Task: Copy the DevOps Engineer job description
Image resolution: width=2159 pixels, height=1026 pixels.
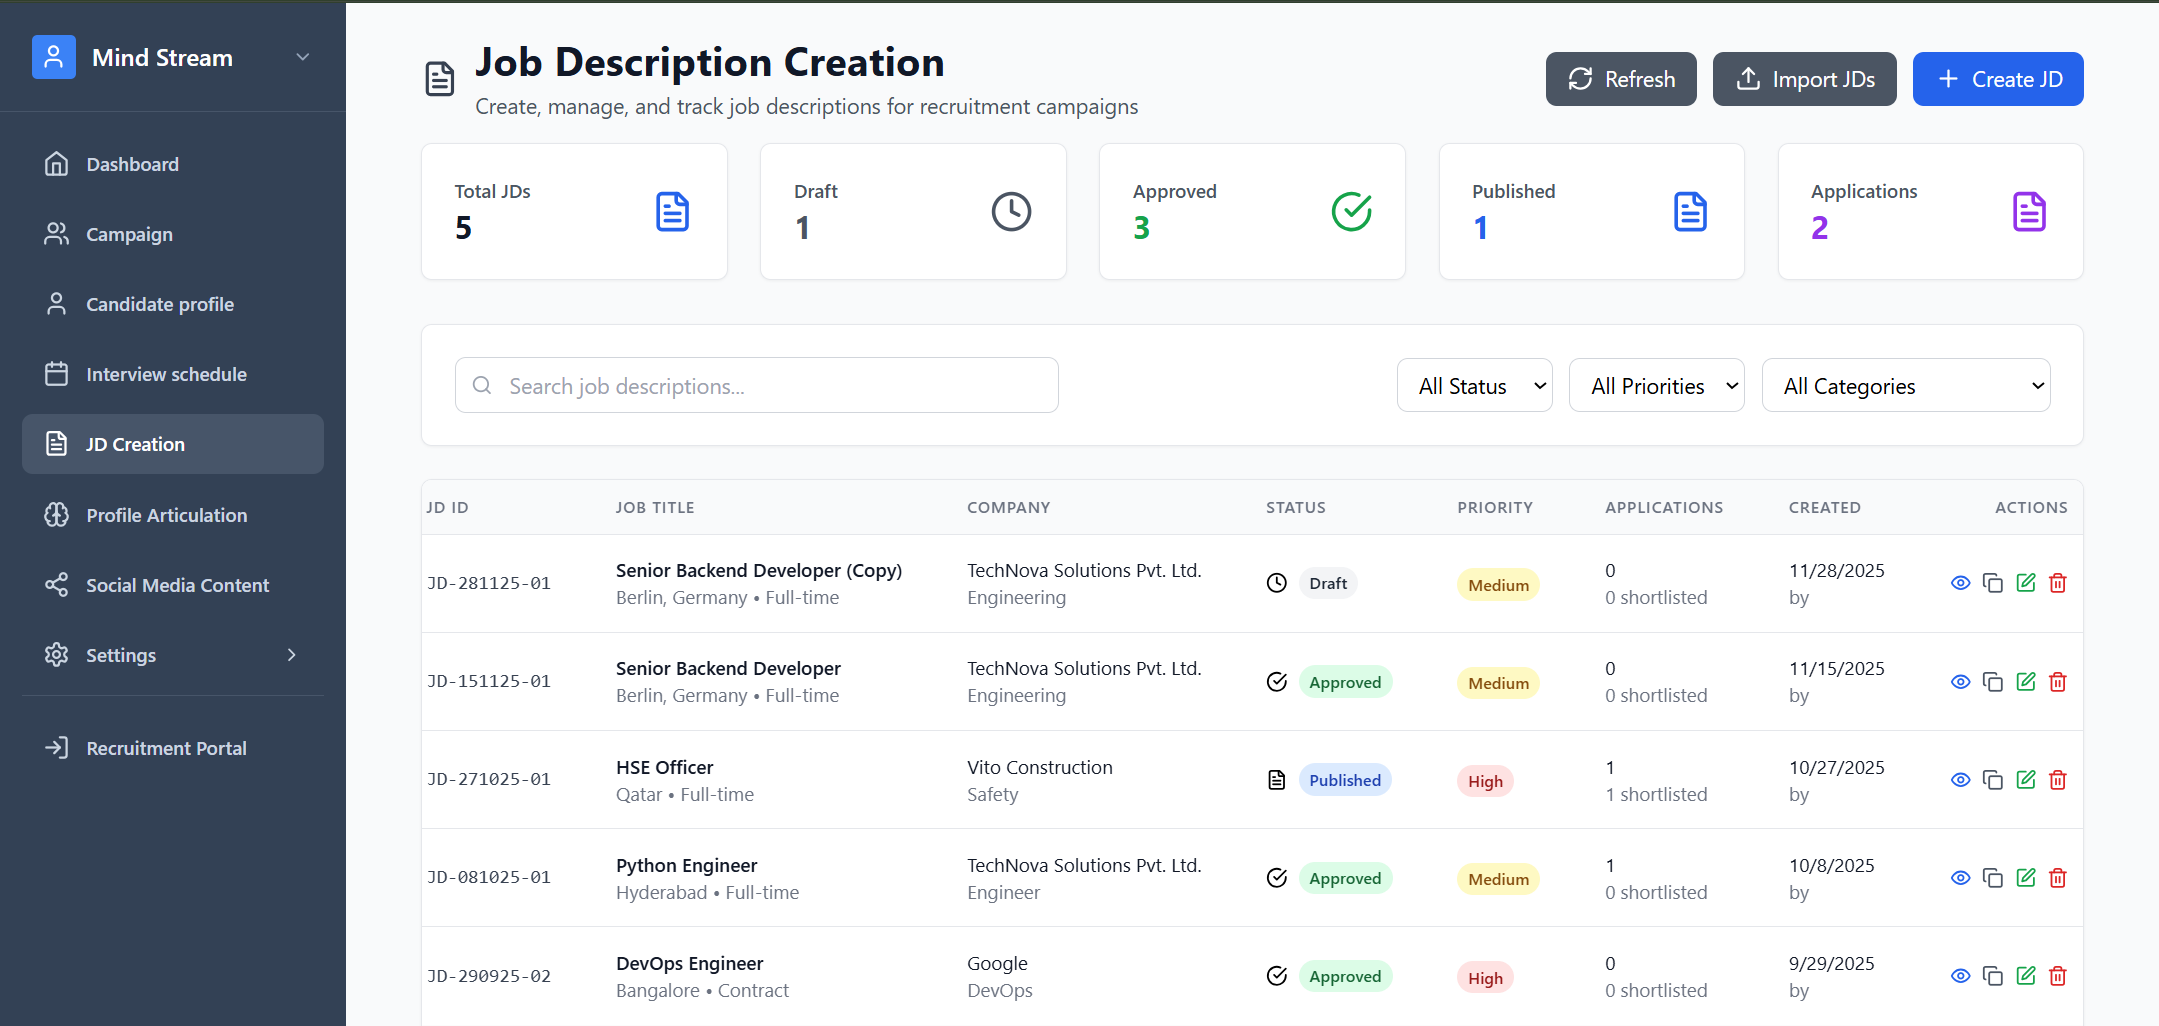Action: click(1993, 976)
